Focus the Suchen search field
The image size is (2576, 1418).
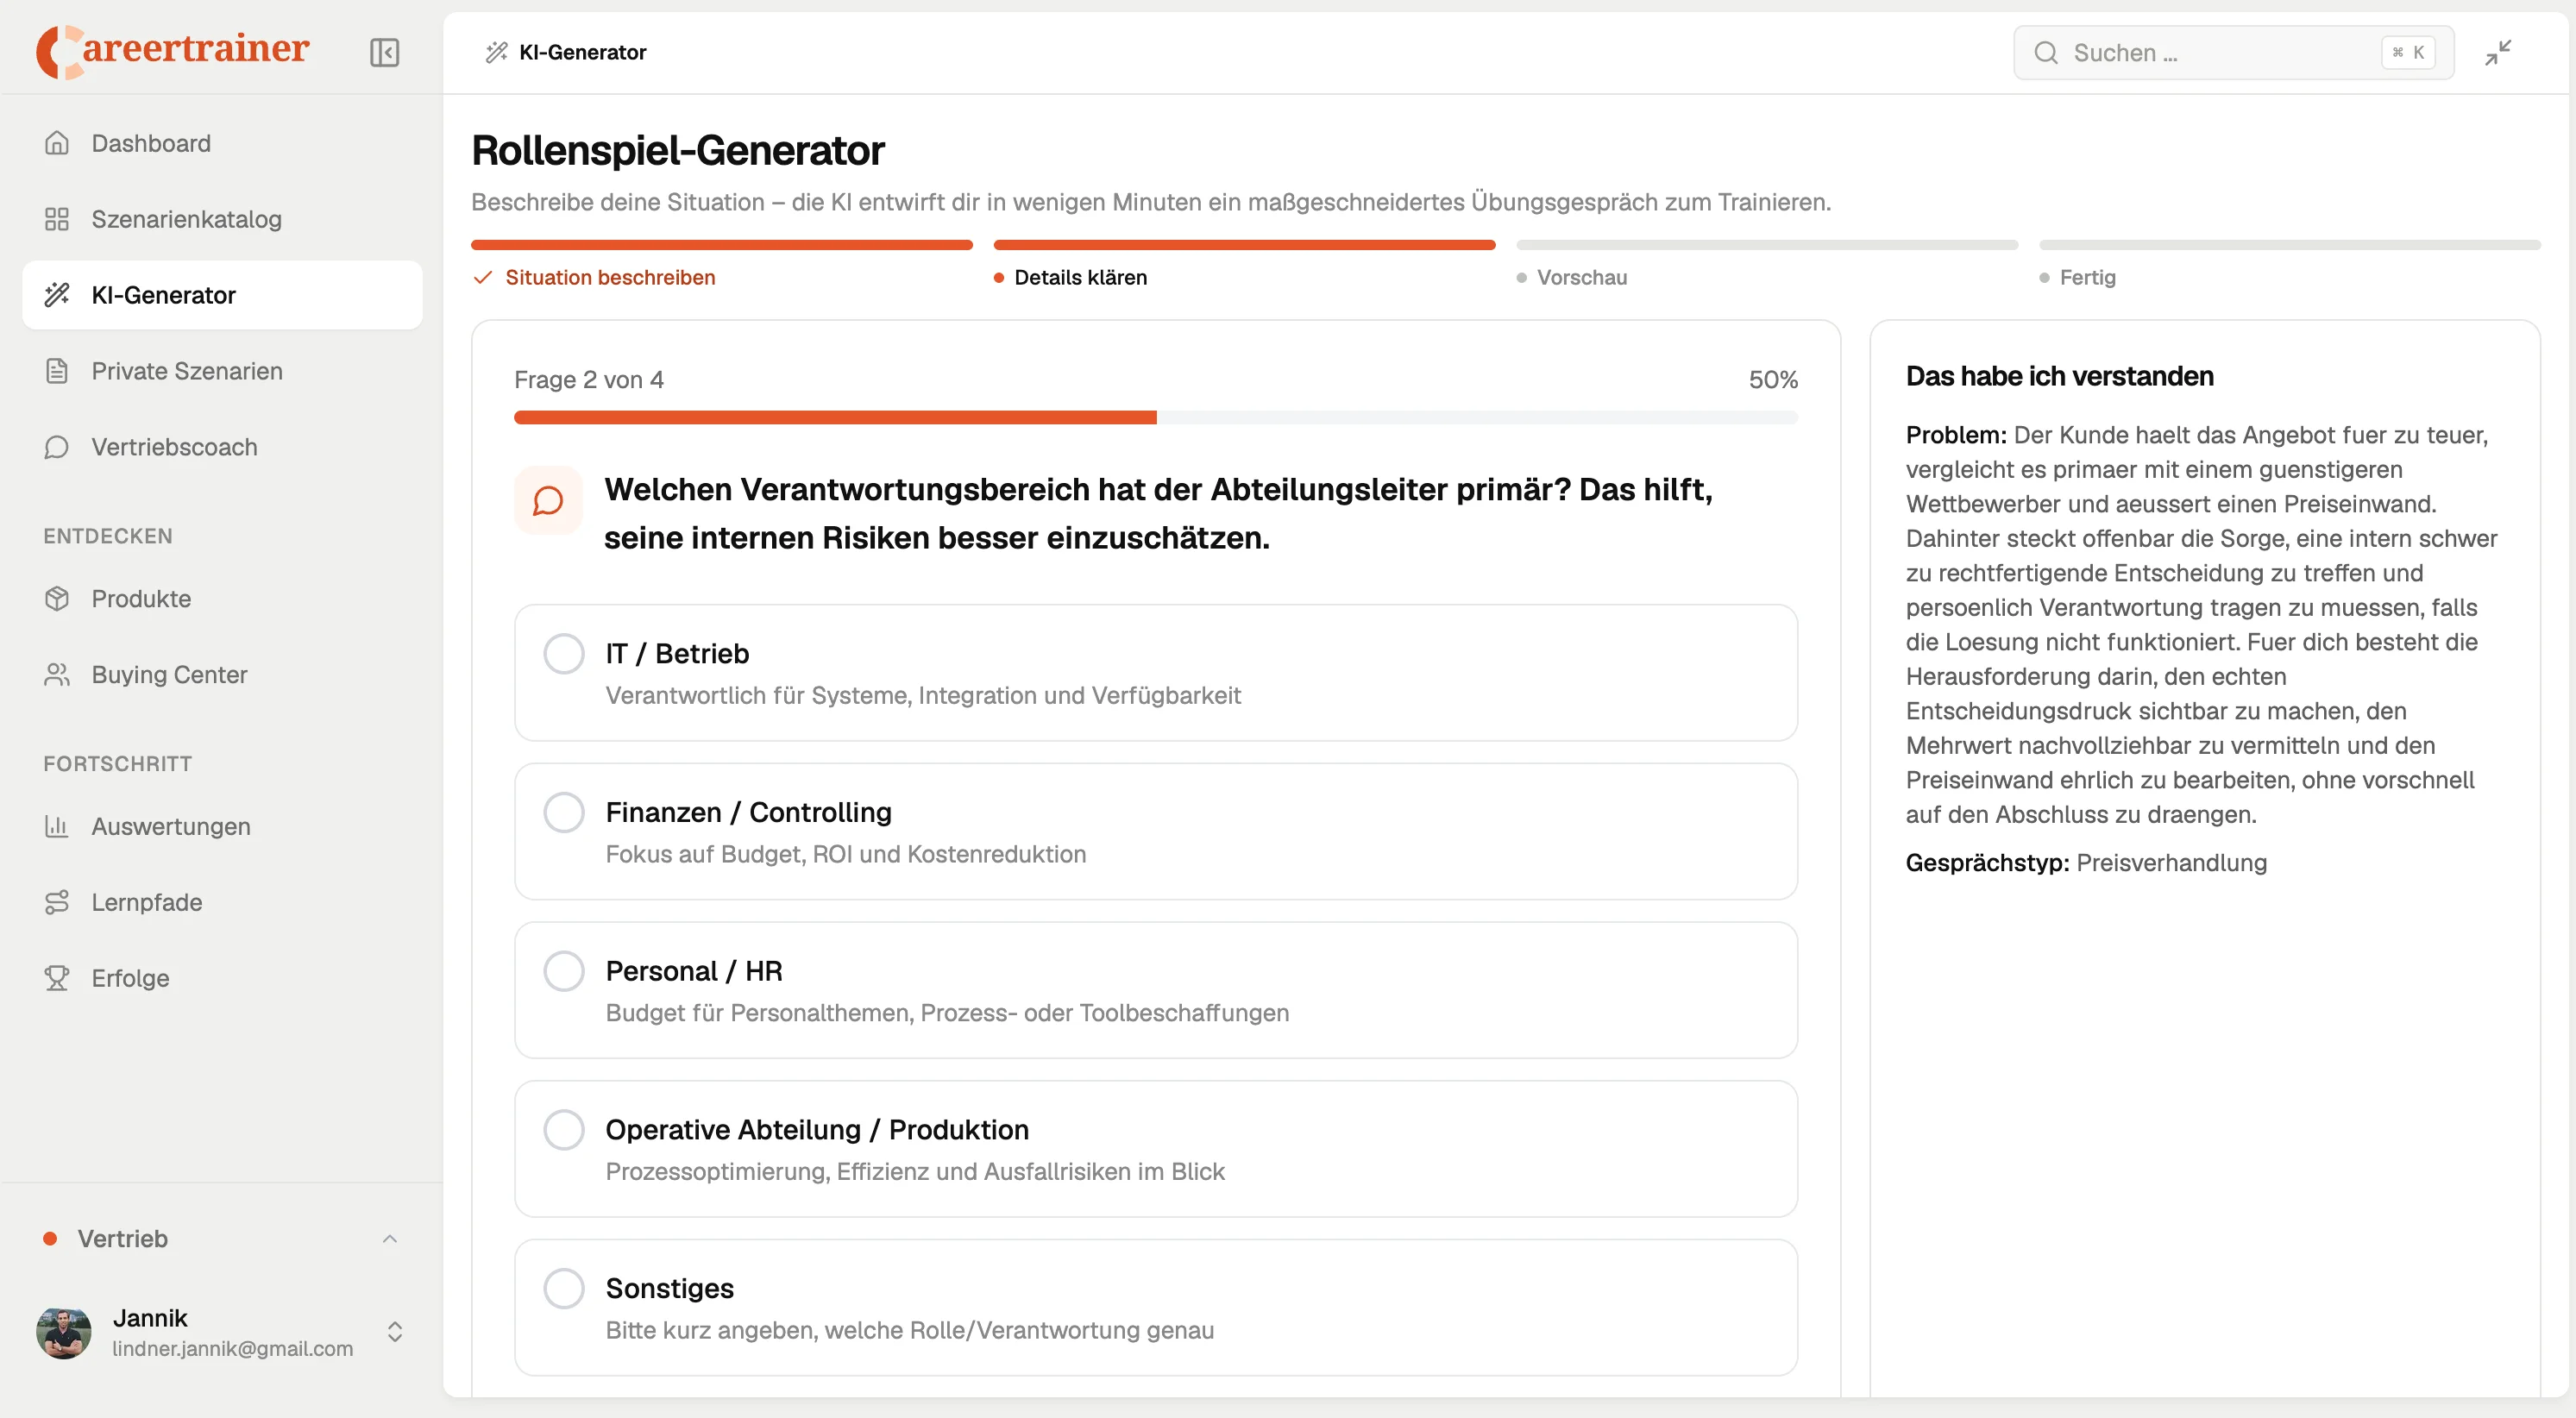2233,52
